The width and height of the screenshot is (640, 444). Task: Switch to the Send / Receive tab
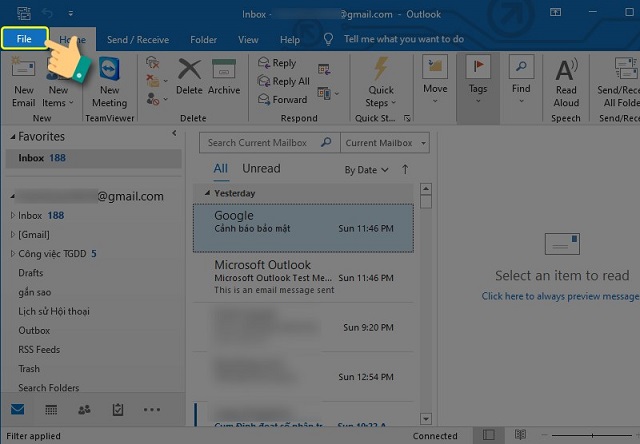(x=138, y=40)
